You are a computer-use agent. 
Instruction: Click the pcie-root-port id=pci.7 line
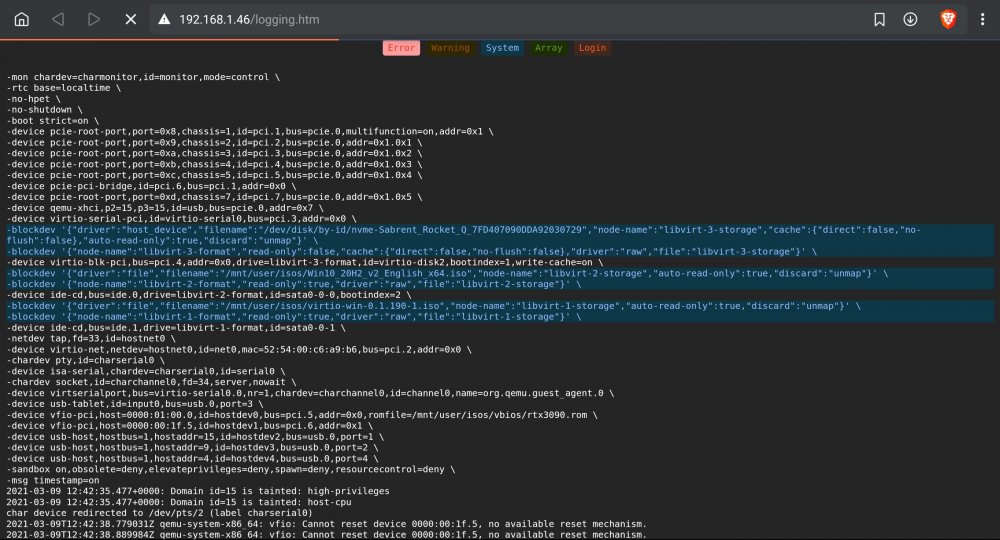214,197
